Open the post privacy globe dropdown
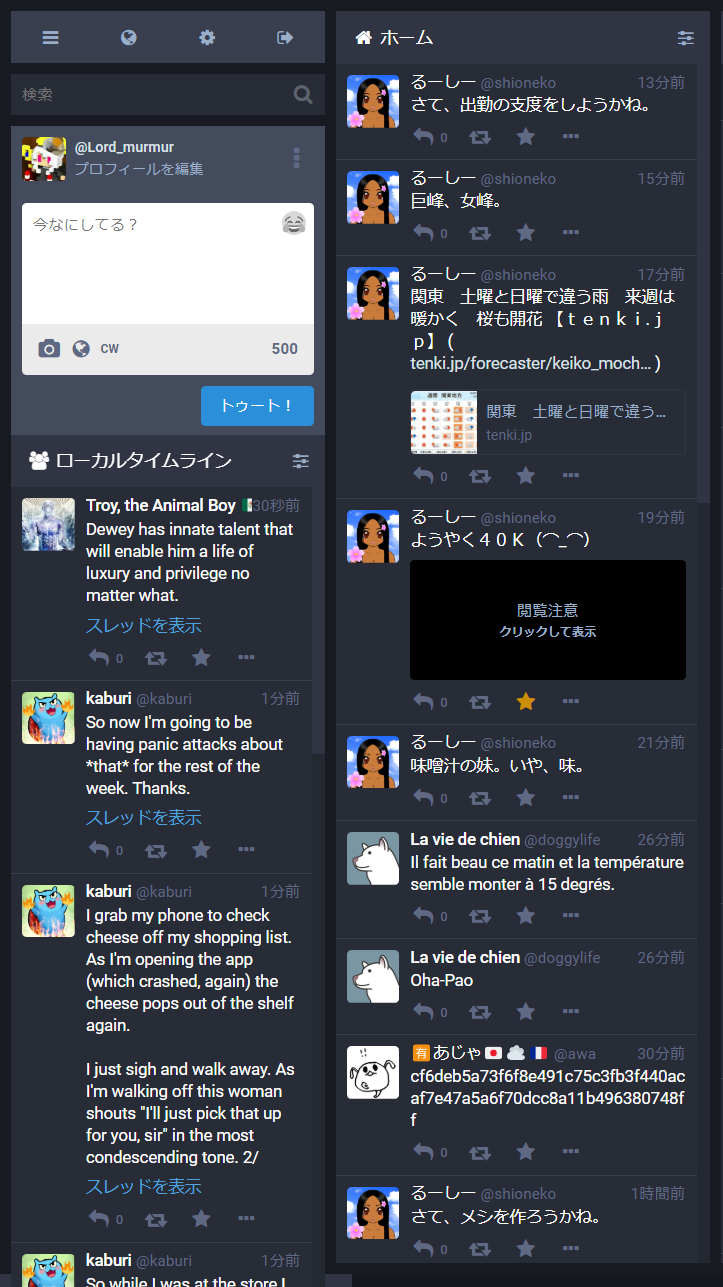 click(x=81, y=349)
